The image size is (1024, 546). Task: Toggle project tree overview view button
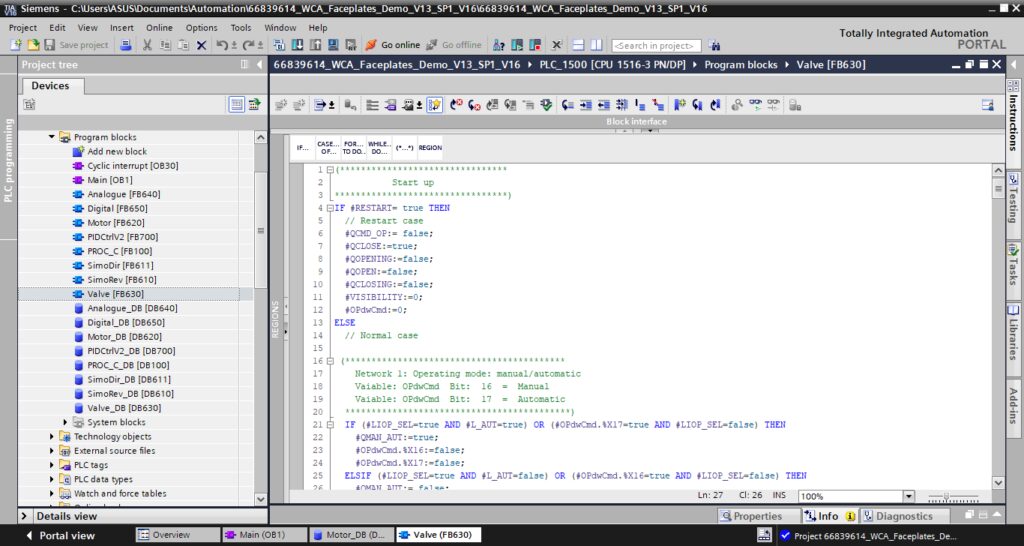click(236, 104)
